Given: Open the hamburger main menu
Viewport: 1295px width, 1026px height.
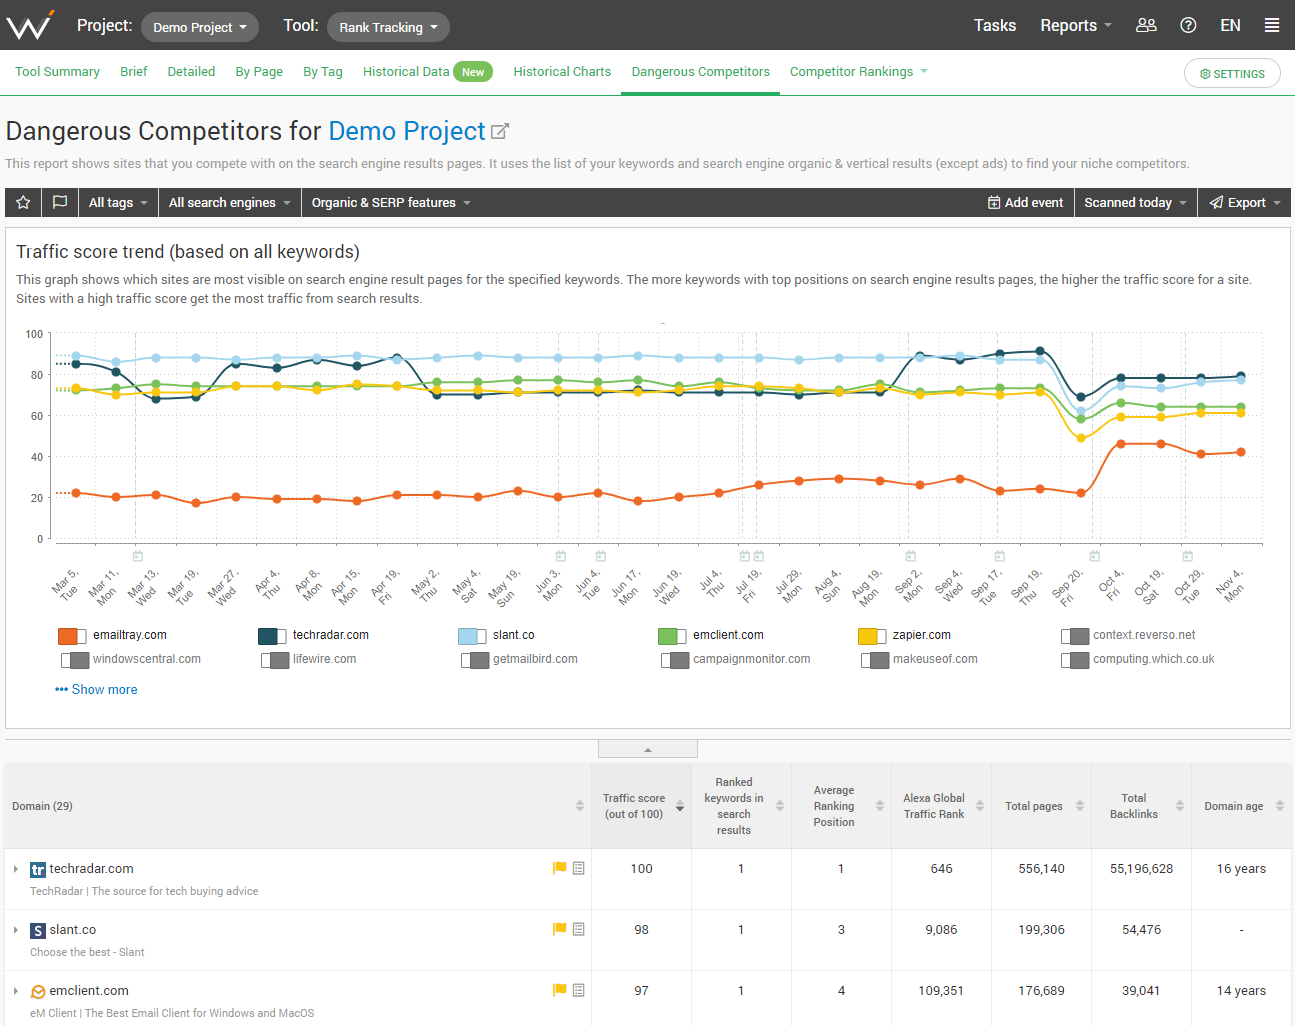Looking at the screenshot, I should coord(1272,25).
